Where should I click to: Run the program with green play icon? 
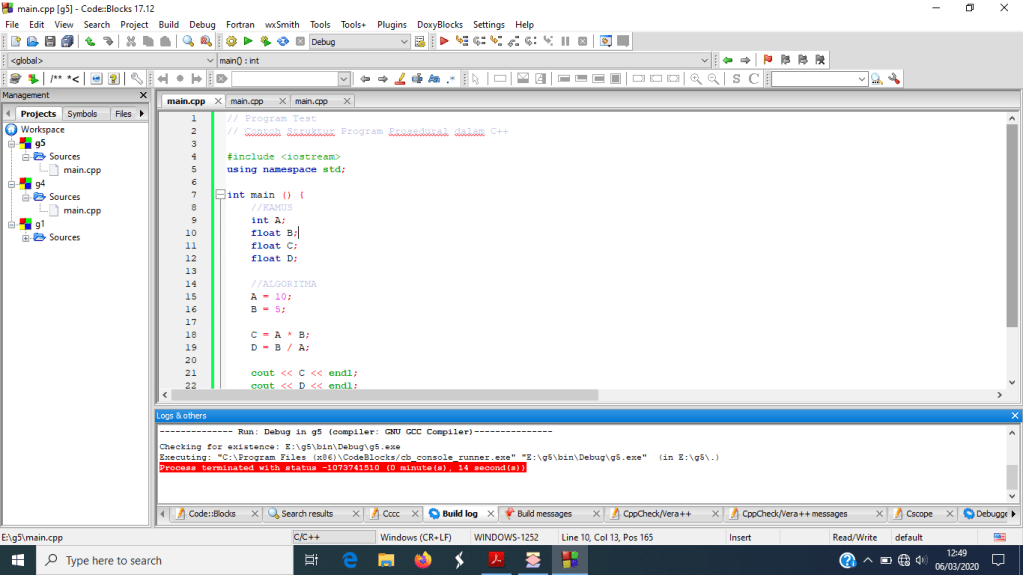(x=248, y=41)
